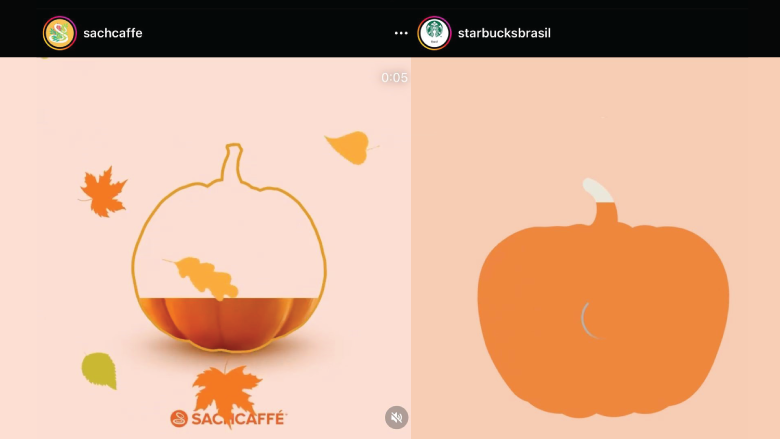
Task: Click the peach background above the orange pumpkin
Action: click(x=595, y=117)
